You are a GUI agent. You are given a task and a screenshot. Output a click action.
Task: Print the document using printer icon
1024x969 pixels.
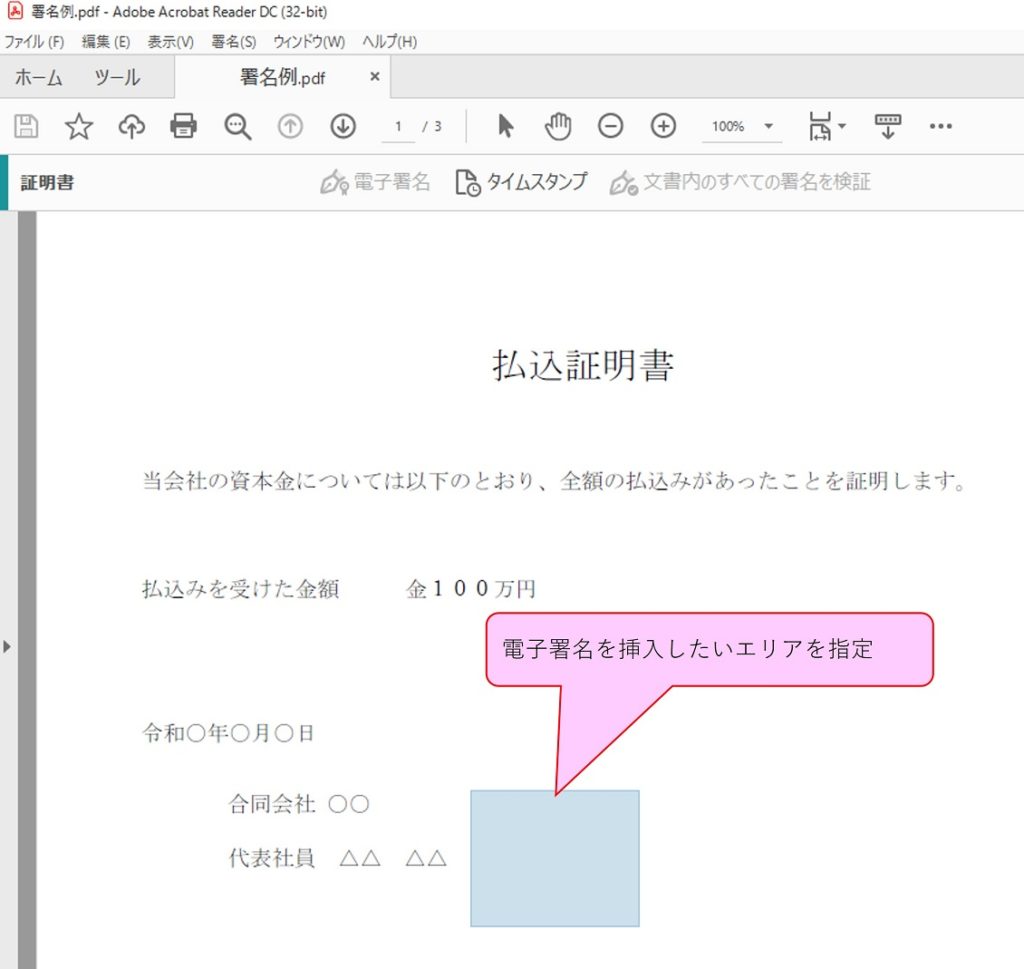[x=184, y=126]
